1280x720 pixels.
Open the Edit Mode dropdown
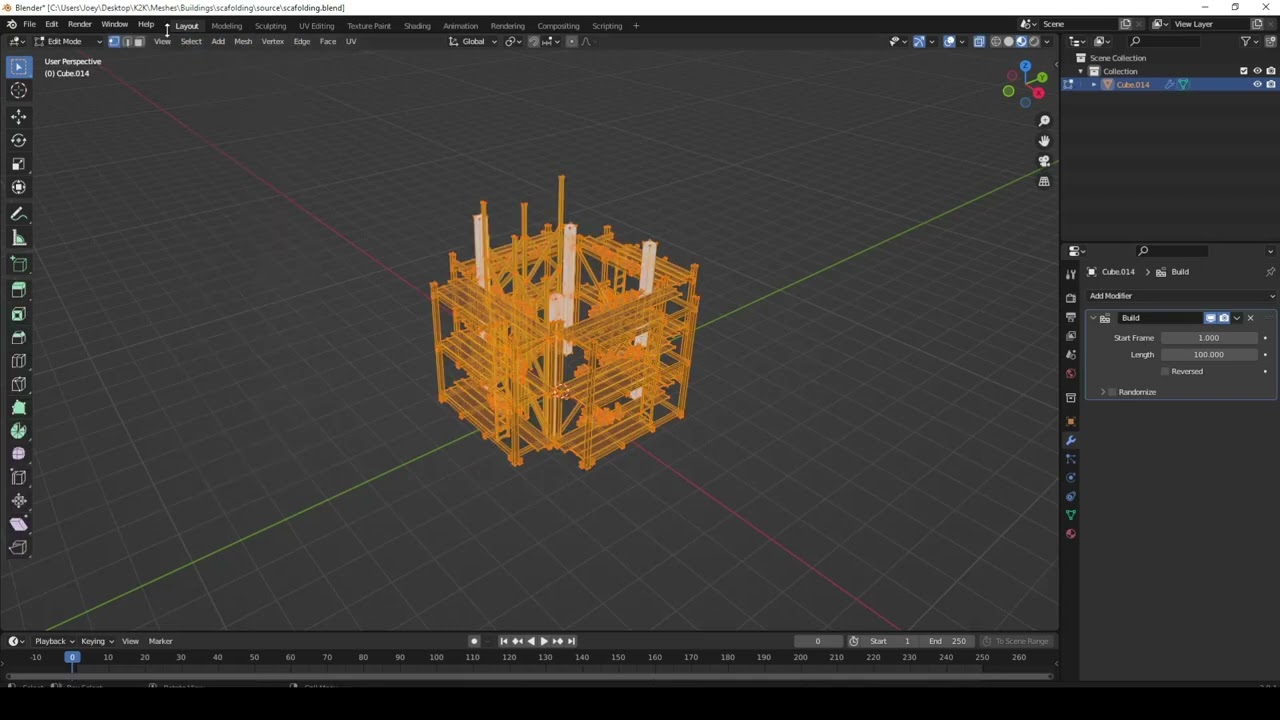pos(68,41)
